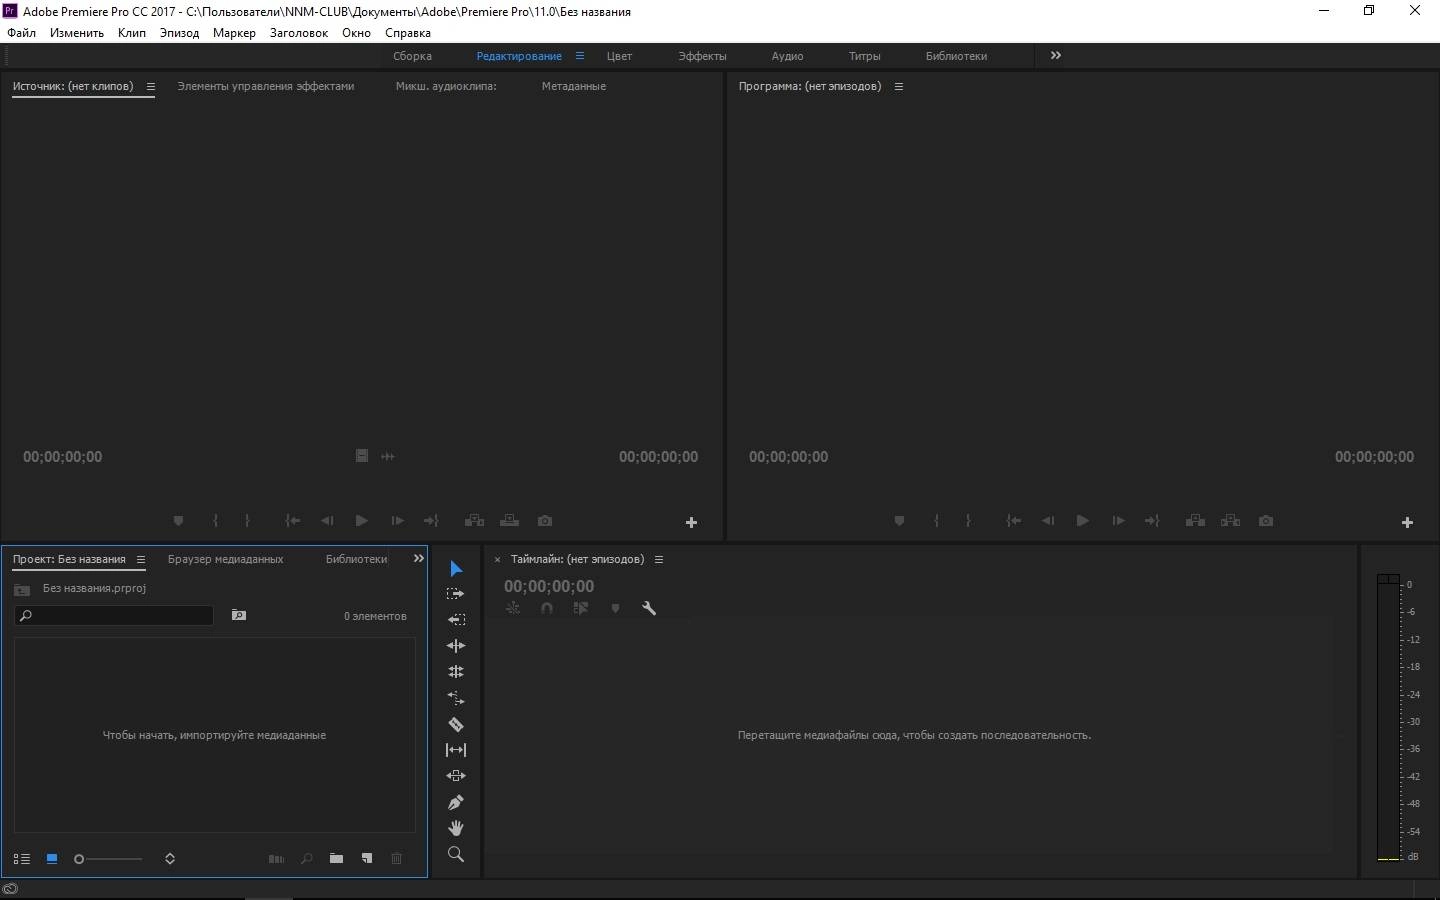Viewport: 1440px width, 900px height.
Task: Export frame camera icon in Program monitor
Action: coord(1266,521)
